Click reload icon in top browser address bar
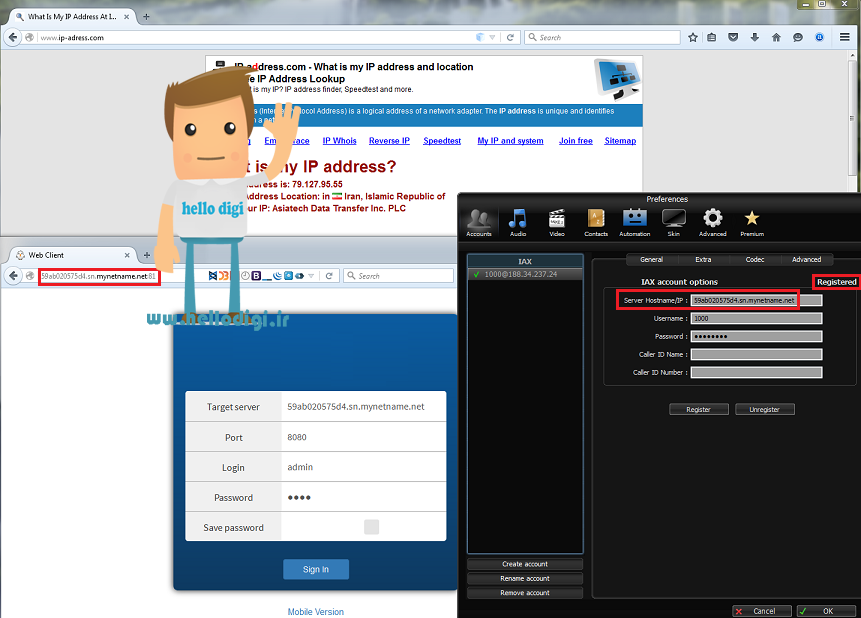The width and height of the screenshot is (861, 618). pos(510,37)
